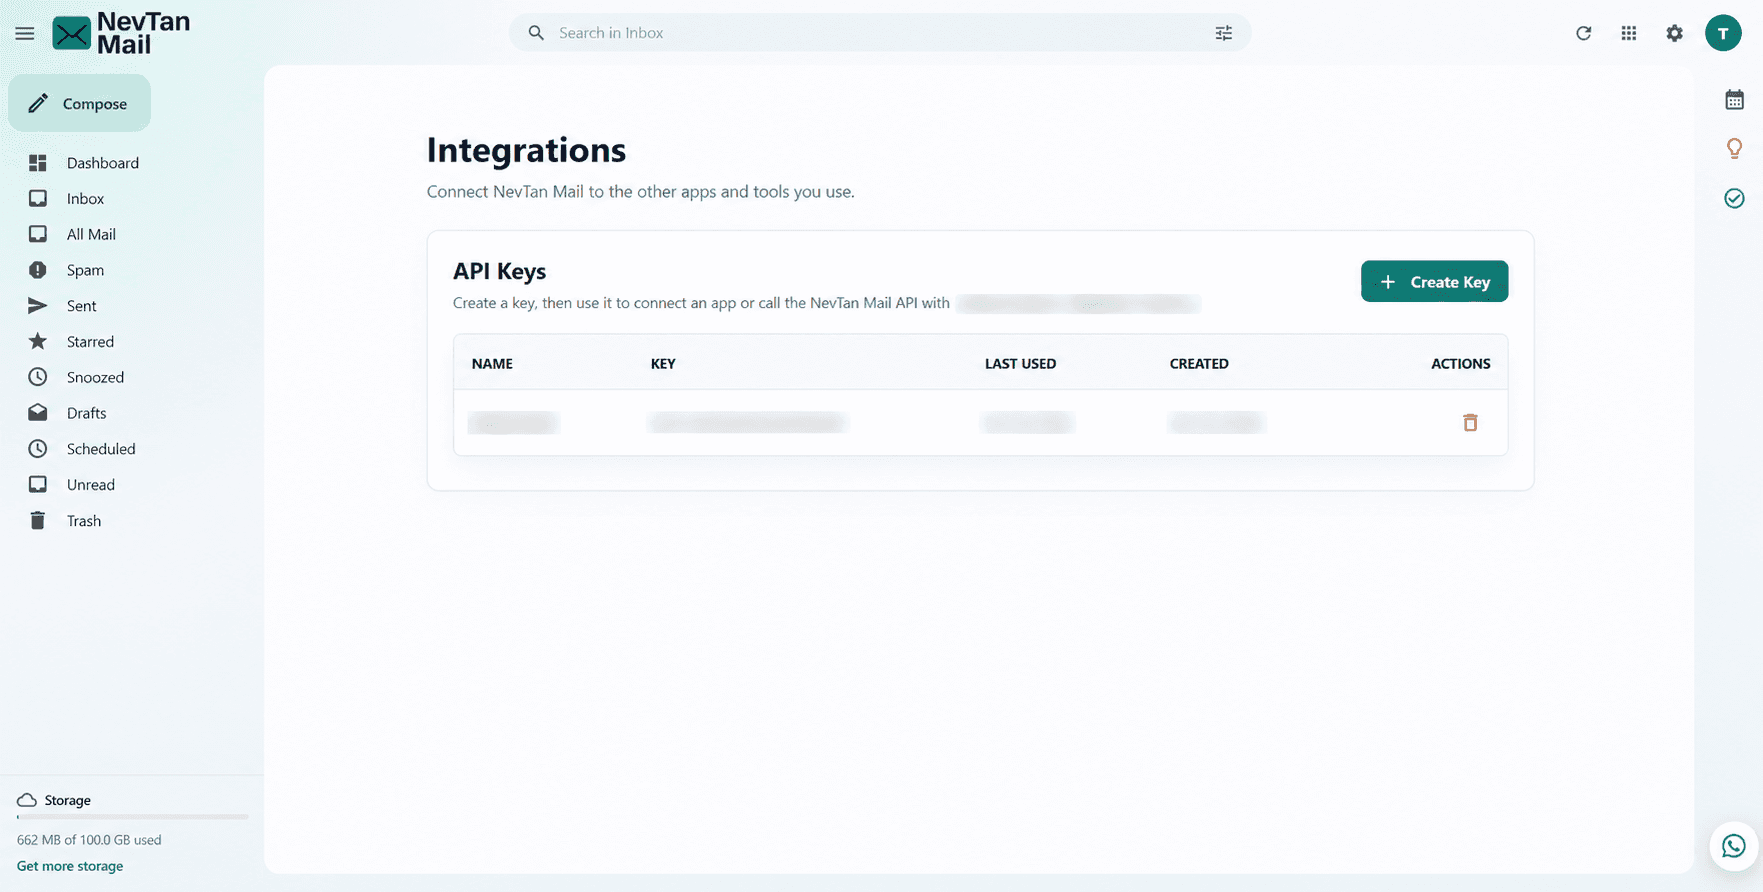Compose a new email

click(x=80, y=103)
